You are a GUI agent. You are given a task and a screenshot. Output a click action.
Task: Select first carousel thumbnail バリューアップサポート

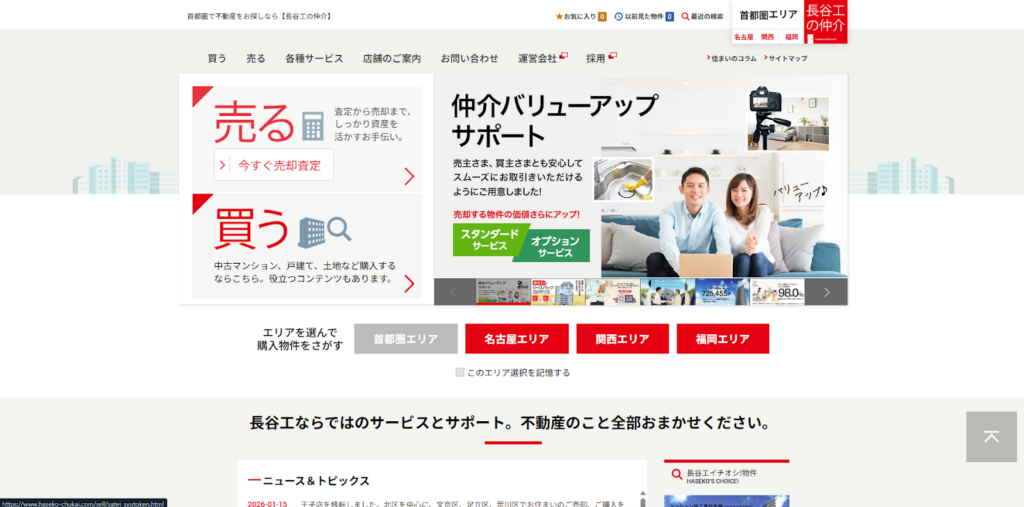pyautogui.click(x=503, y=292)
